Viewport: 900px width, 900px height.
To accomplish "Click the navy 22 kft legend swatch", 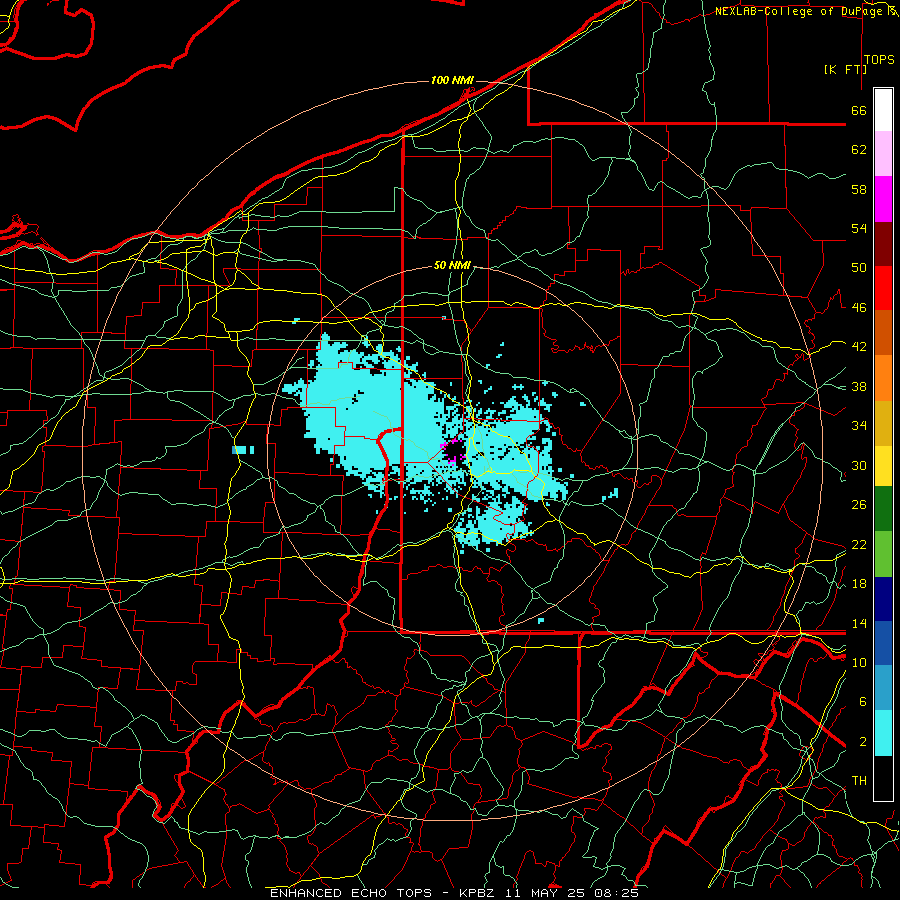I will coord(883,599).
